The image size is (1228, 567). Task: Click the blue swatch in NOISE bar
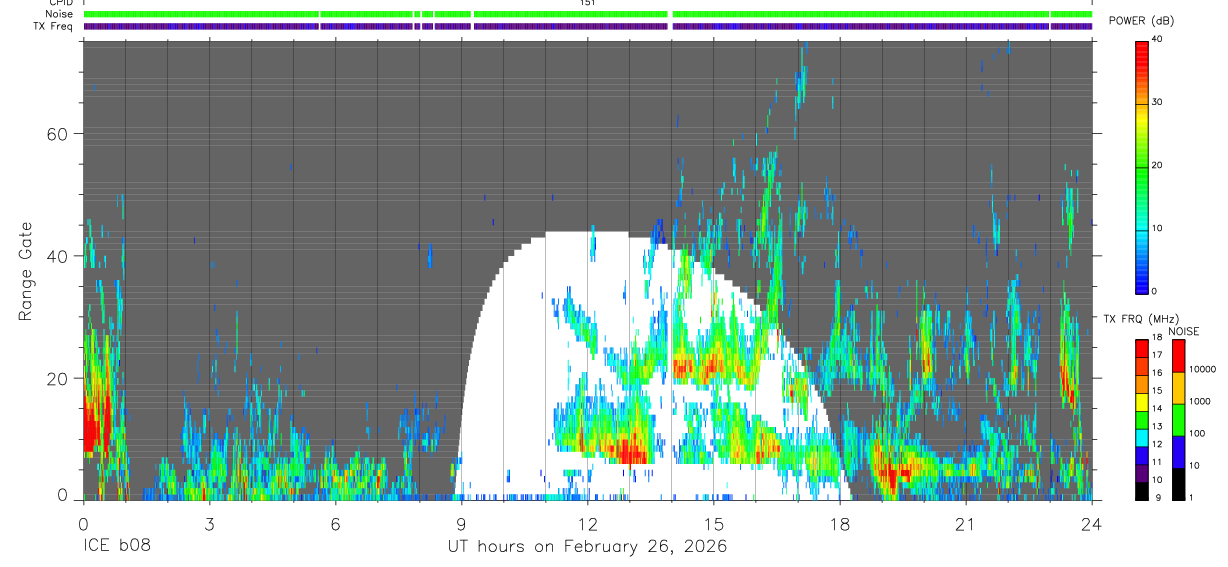(1178, 452)
